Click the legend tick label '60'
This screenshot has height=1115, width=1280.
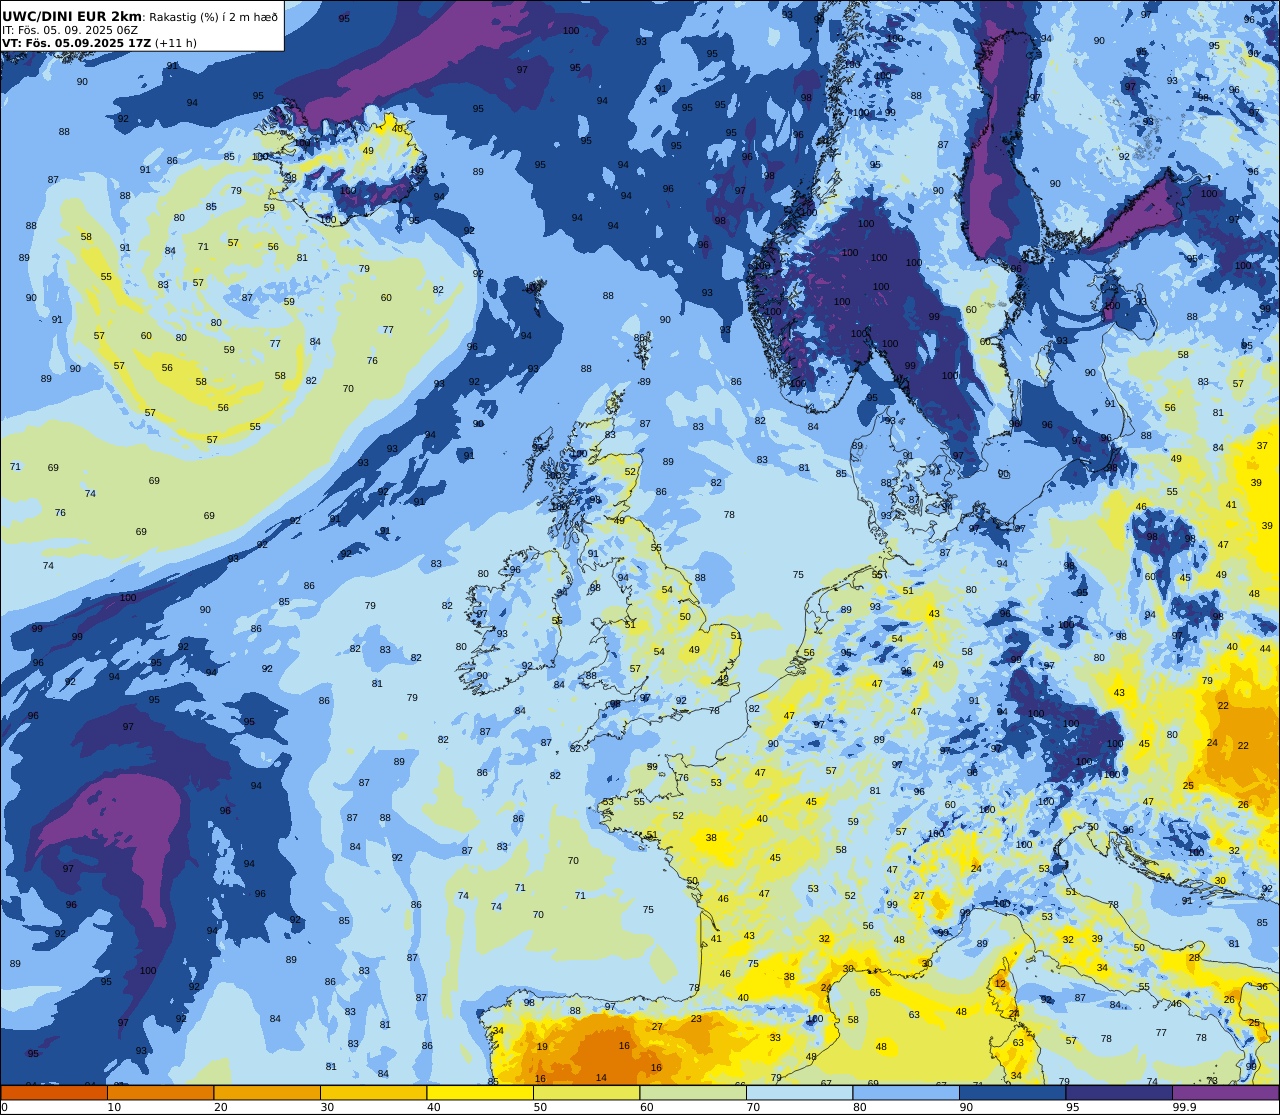coord(647,1107)
